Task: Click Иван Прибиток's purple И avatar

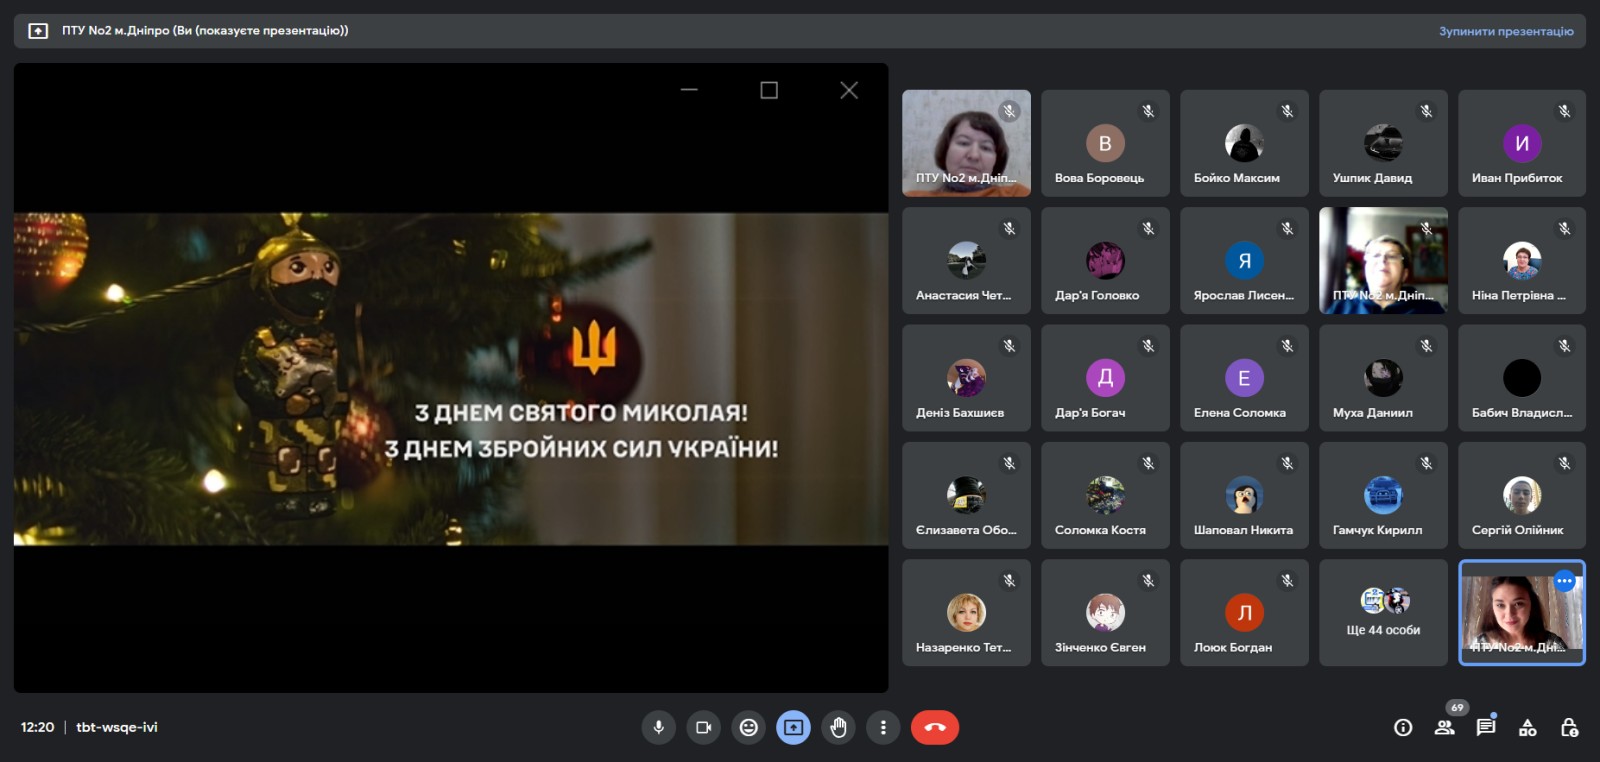Action: [1522, 143]
